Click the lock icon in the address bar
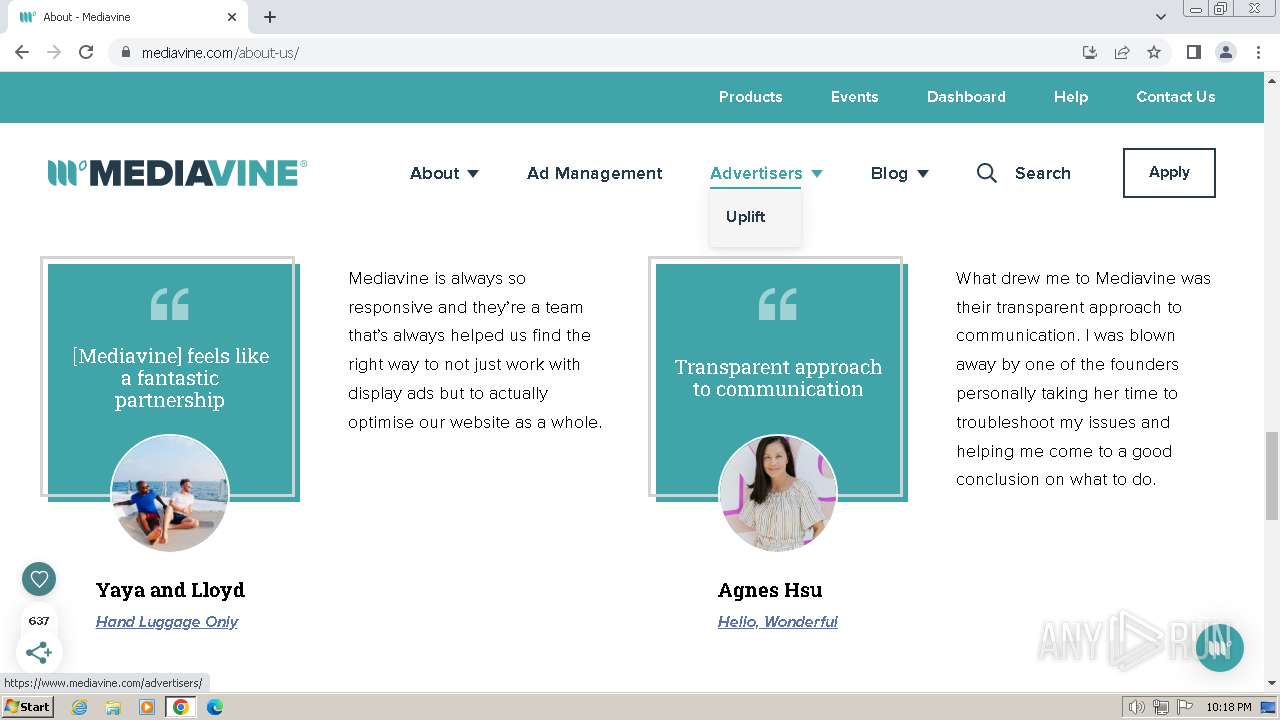Screen dimensions: 1280x720 [x=126, y=52]
